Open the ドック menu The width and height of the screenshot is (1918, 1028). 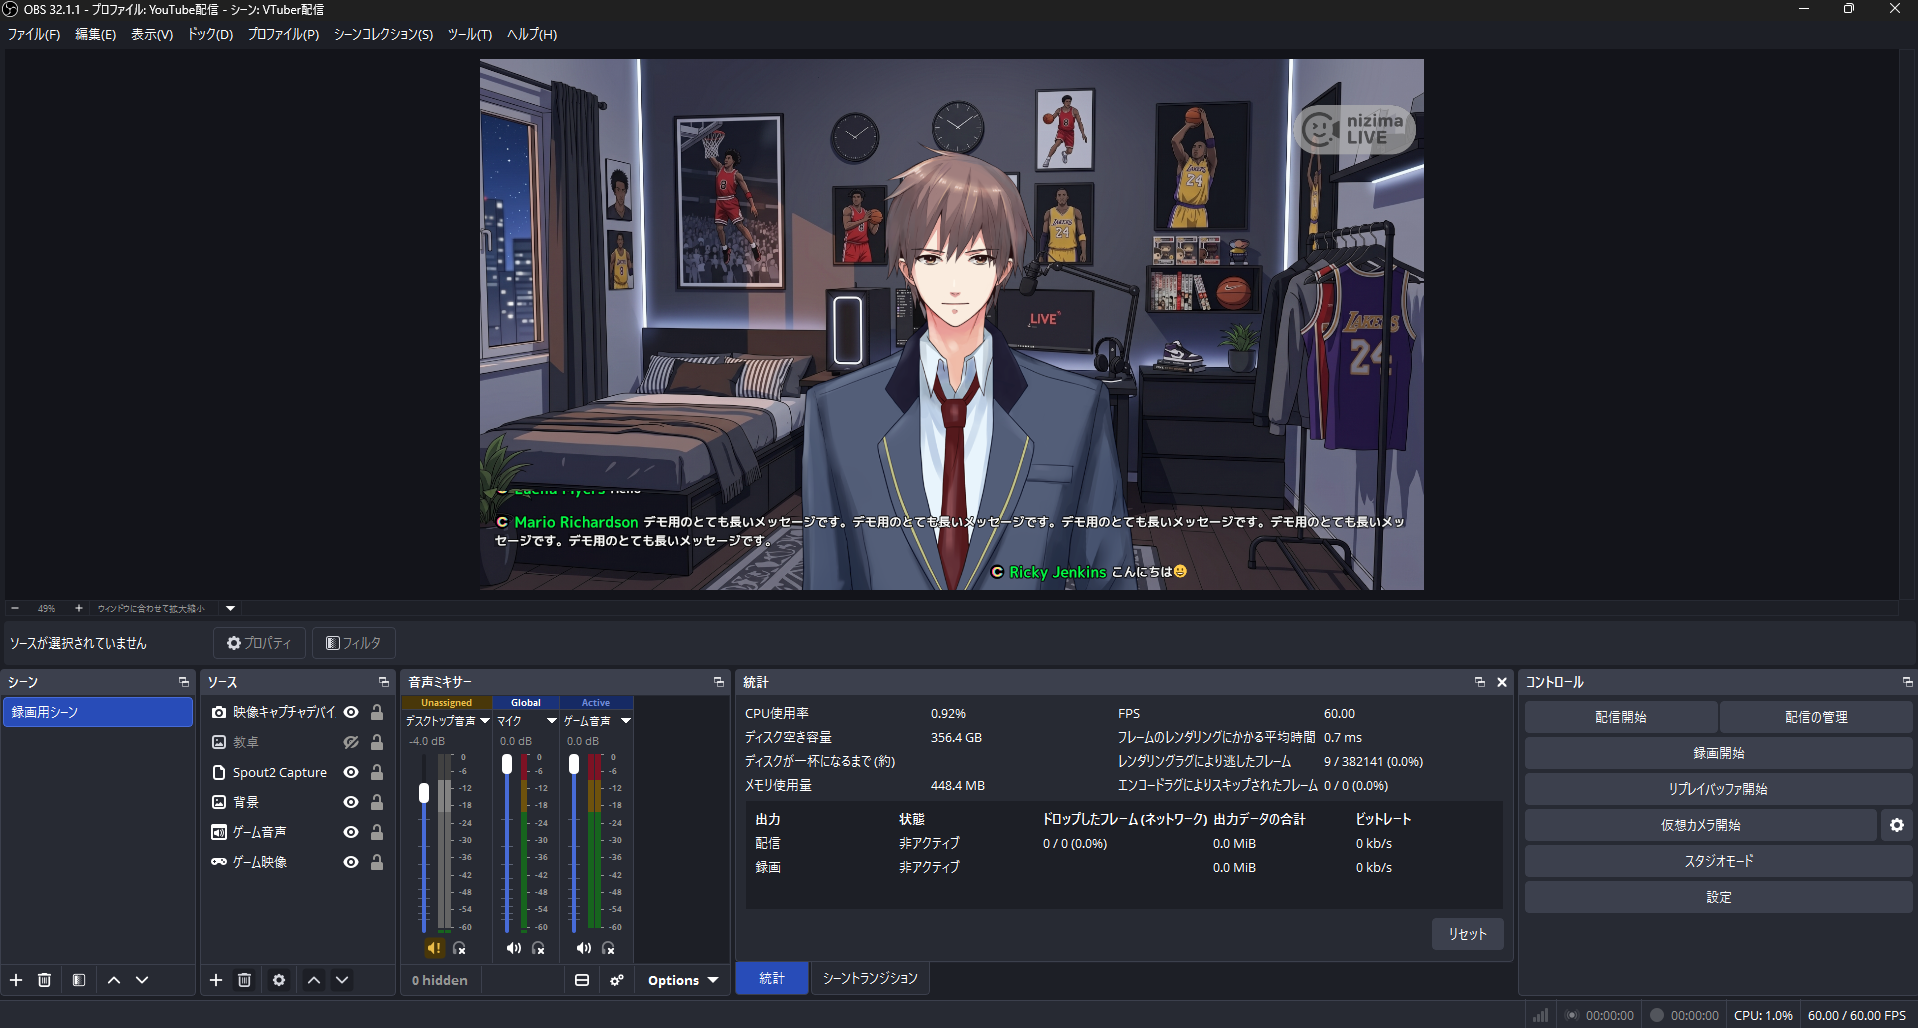pyautogui.click(x=210, y=34)
